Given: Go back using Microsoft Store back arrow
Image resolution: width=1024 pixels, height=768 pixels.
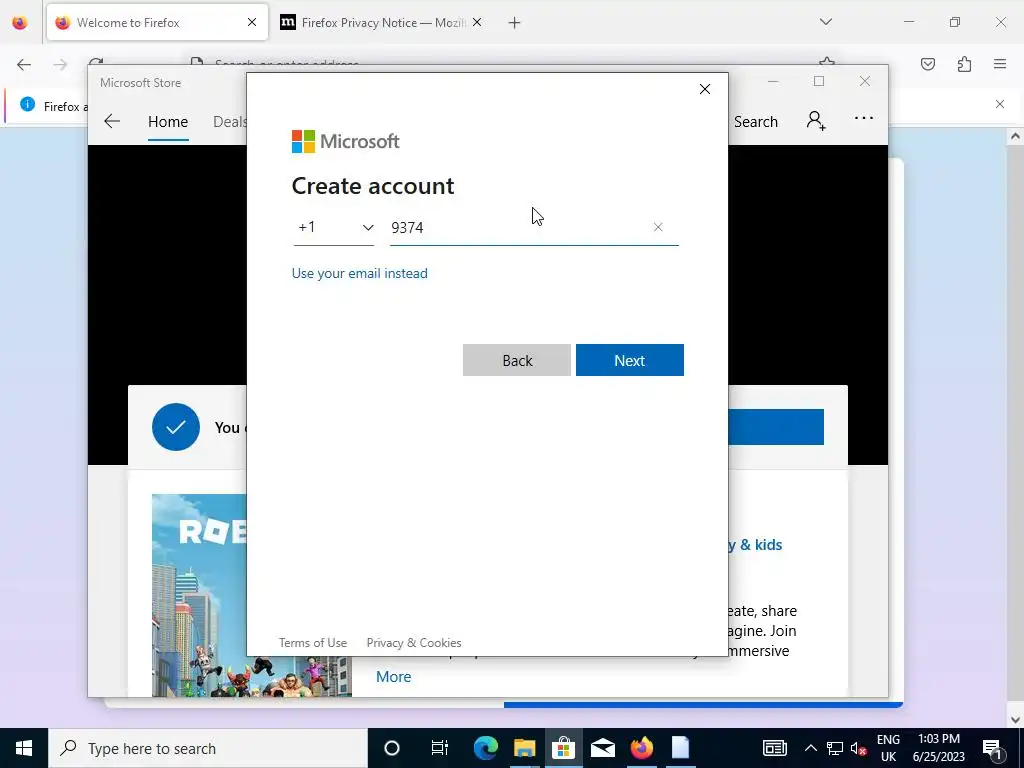Looking at the screenshot, I should [112, 121].
